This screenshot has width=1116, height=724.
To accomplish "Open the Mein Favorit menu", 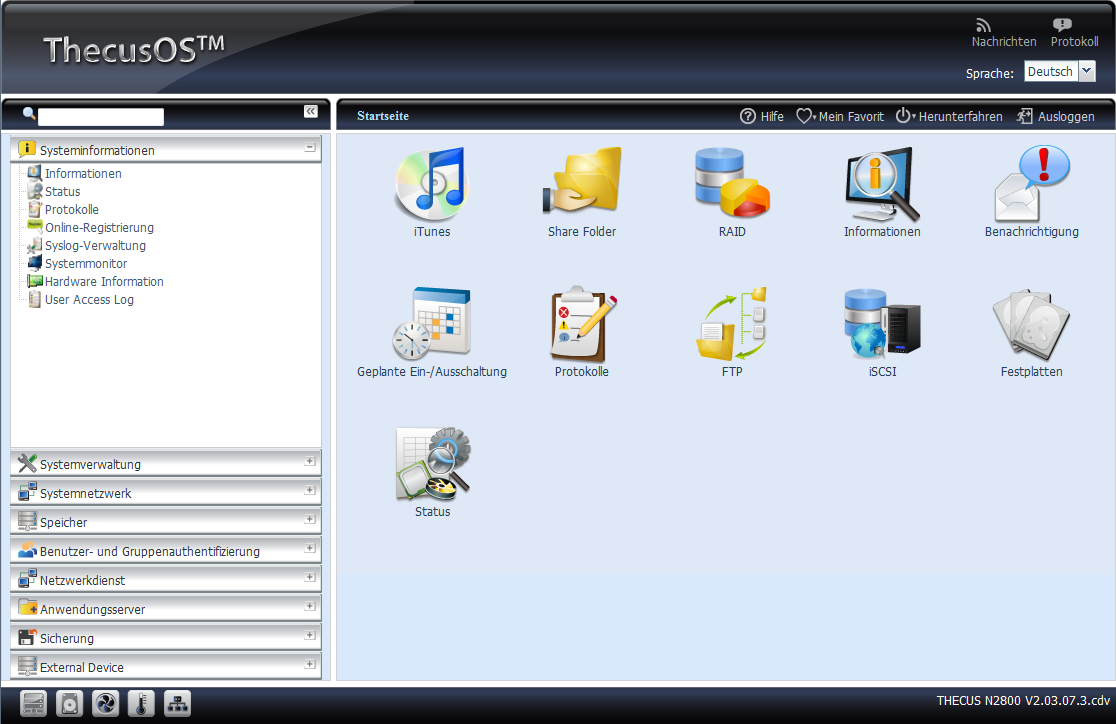I will coord(840,116).
